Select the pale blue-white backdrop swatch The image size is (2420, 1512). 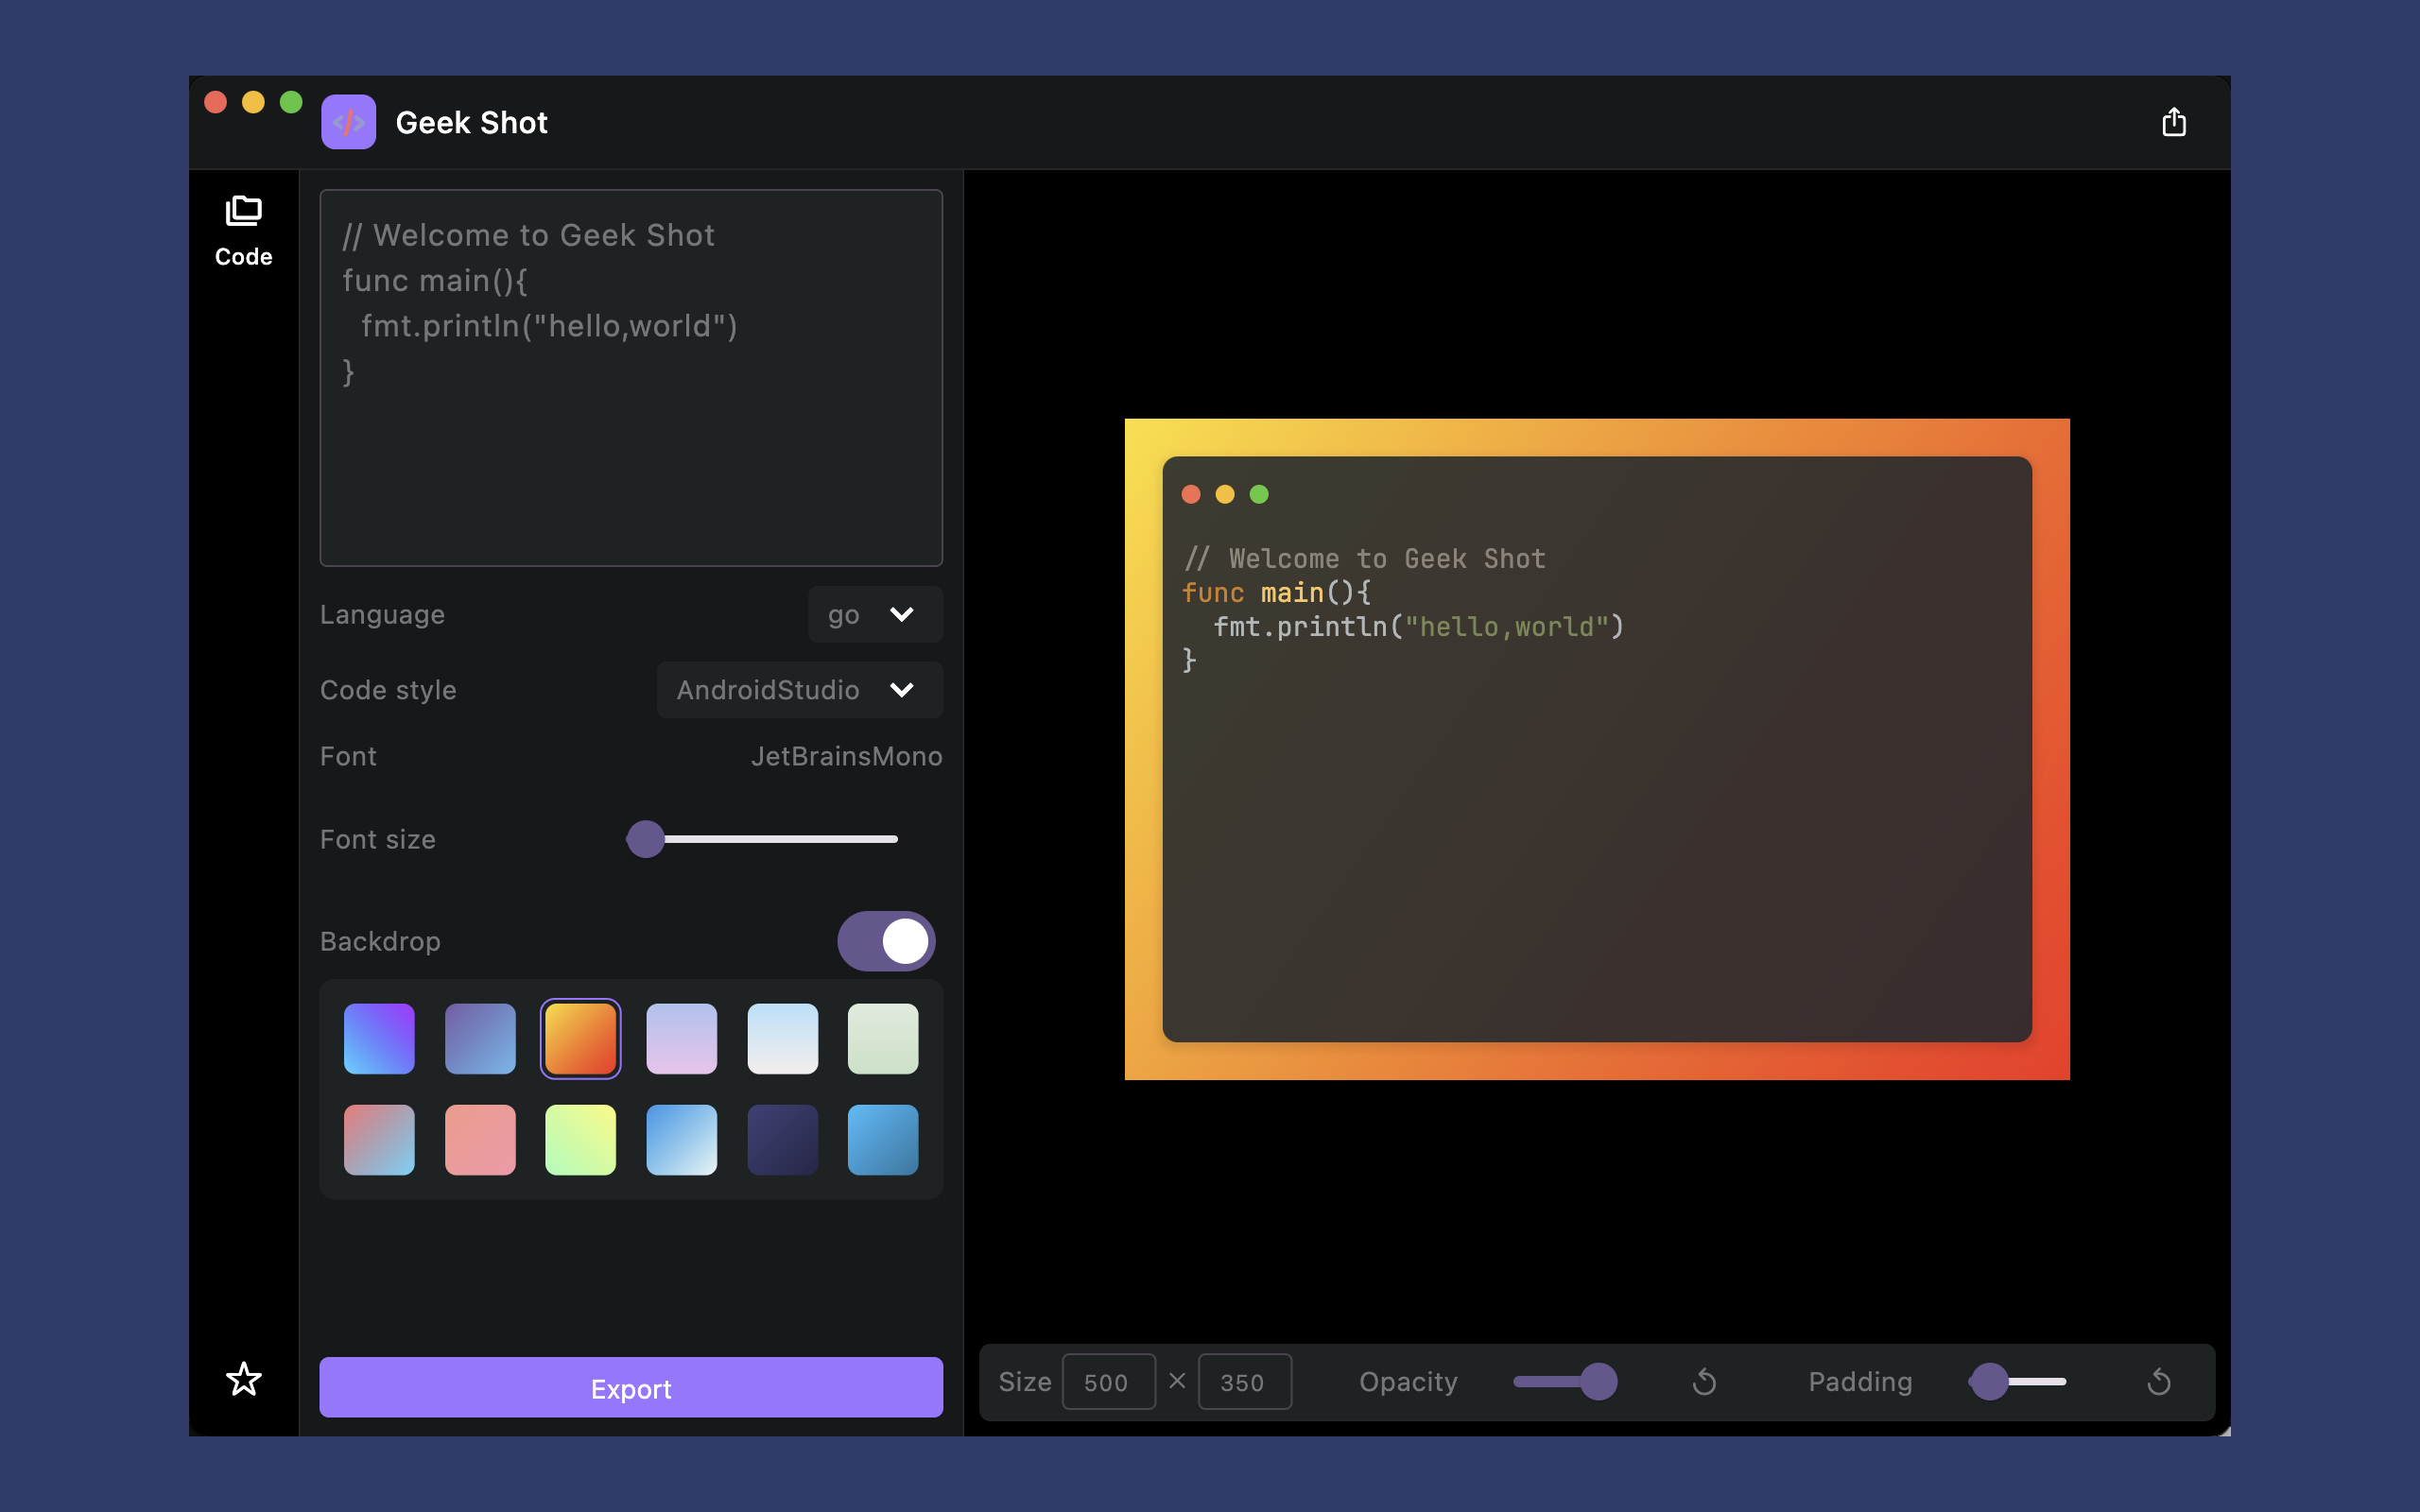[783, 1039]
